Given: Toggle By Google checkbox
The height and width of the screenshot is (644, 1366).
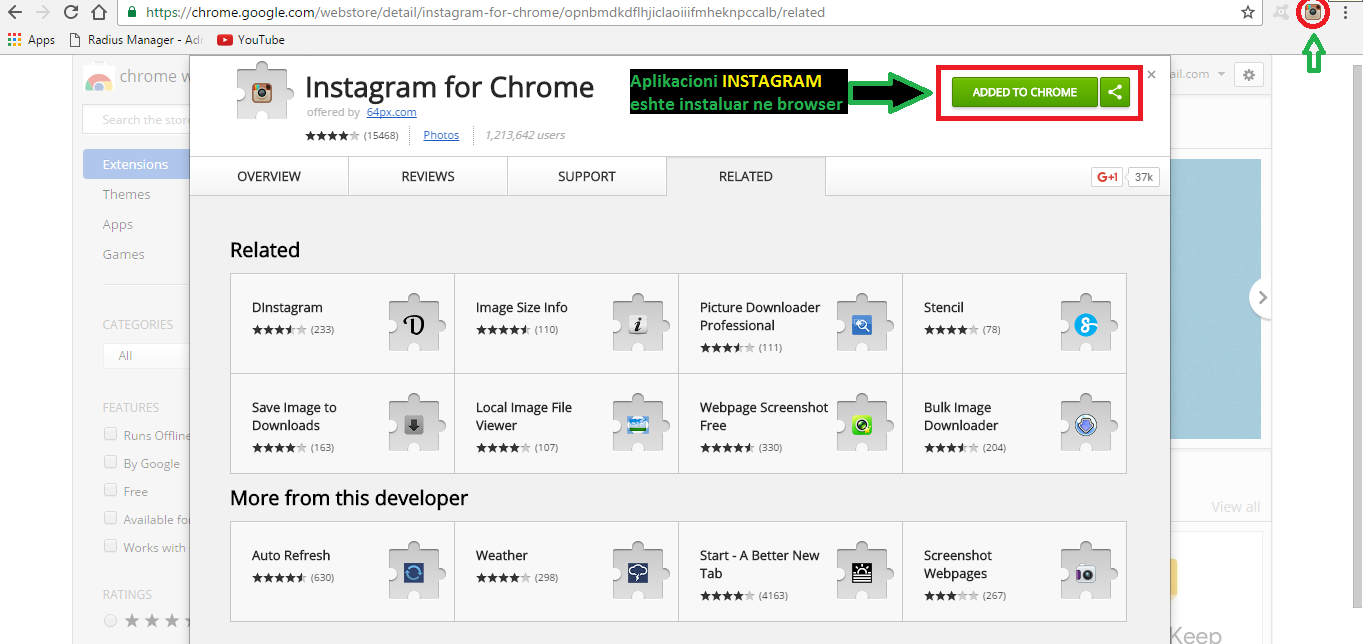Looking at the screenshot, I should 111,462.
